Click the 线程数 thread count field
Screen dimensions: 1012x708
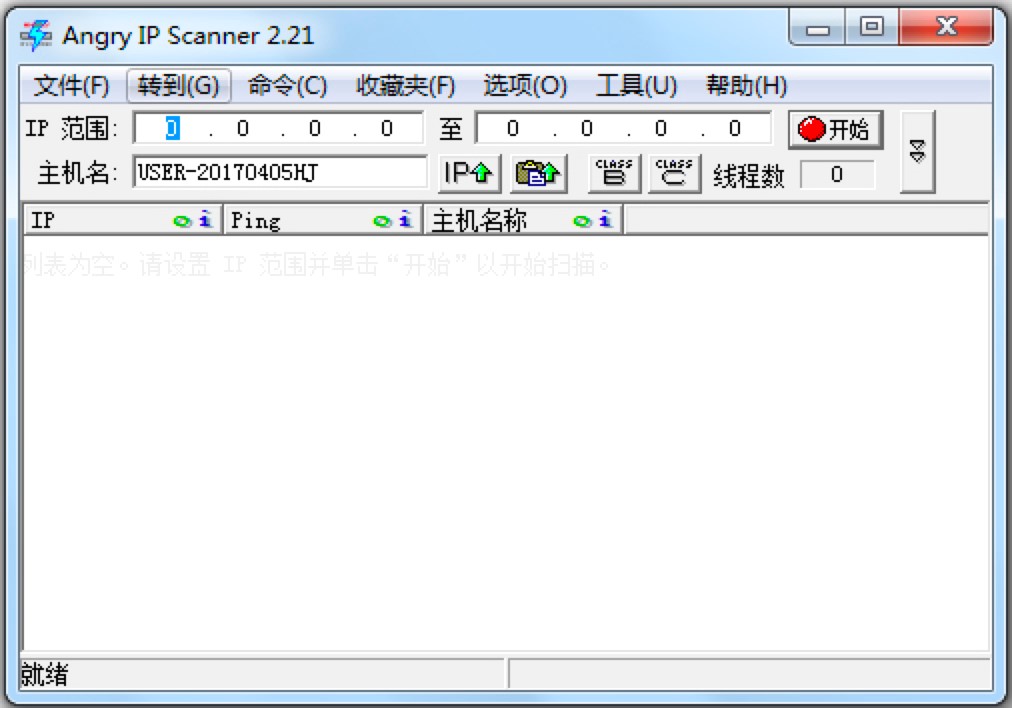tap(838, 174)
